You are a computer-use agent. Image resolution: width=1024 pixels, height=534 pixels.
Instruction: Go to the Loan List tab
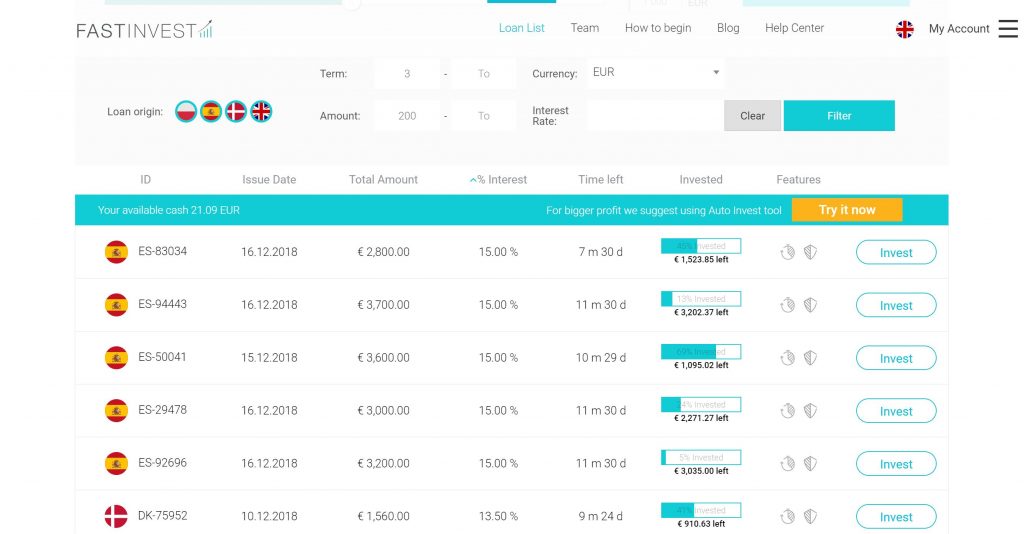pos(521,28)
